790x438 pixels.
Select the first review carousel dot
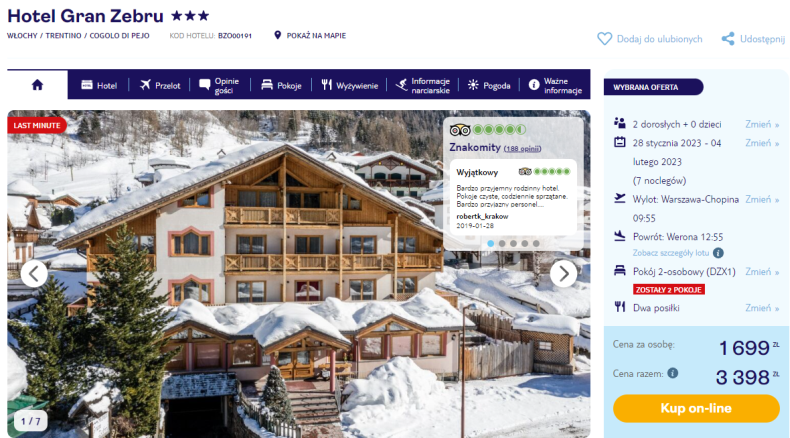[x=491, y=243]
